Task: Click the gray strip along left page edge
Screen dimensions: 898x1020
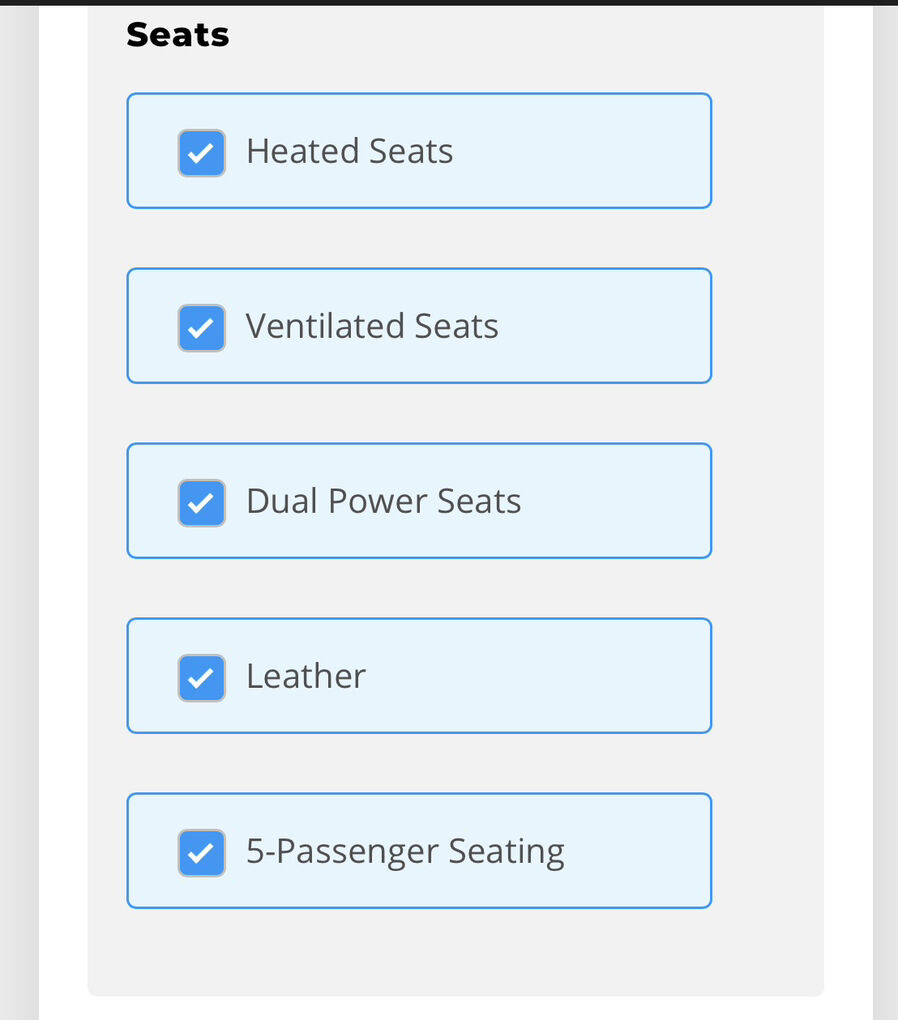Action: pos(18,500)
